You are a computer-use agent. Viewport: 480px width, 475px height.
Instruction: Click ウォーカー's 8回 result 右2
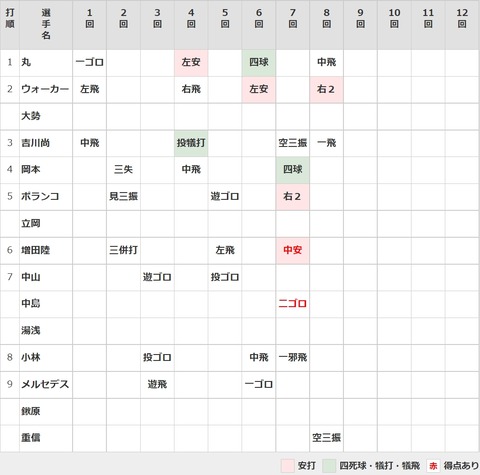pyautogui.click(x=326, y=89)
